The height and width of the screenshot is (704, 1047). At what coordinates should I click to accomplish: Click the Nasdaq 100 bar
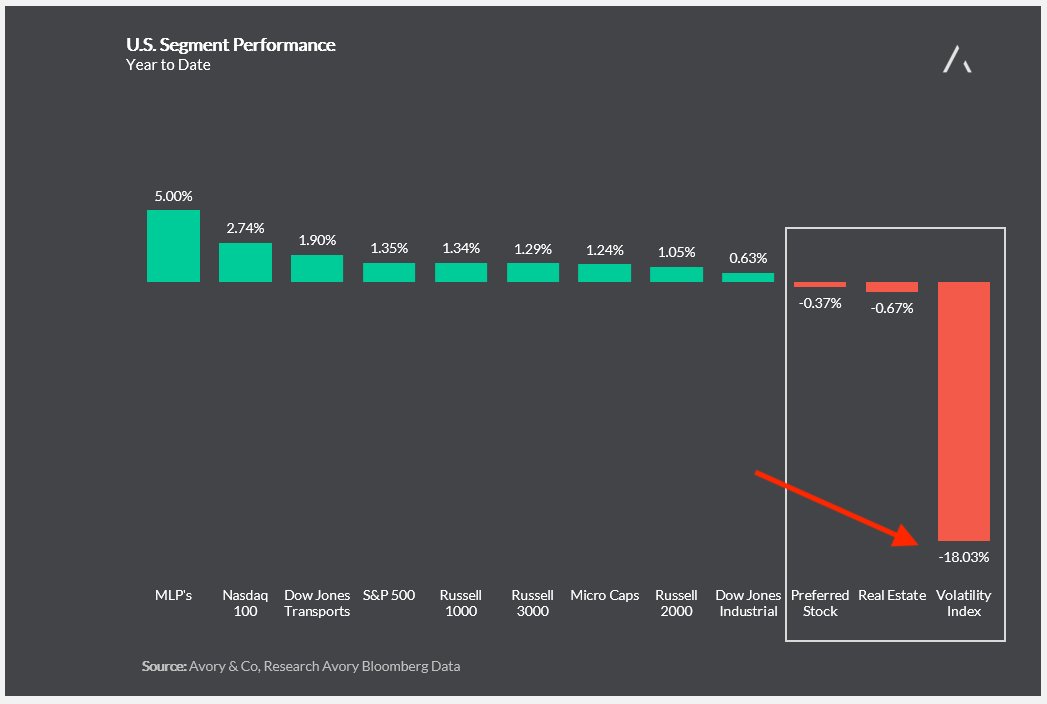click(x=245, y=262)
